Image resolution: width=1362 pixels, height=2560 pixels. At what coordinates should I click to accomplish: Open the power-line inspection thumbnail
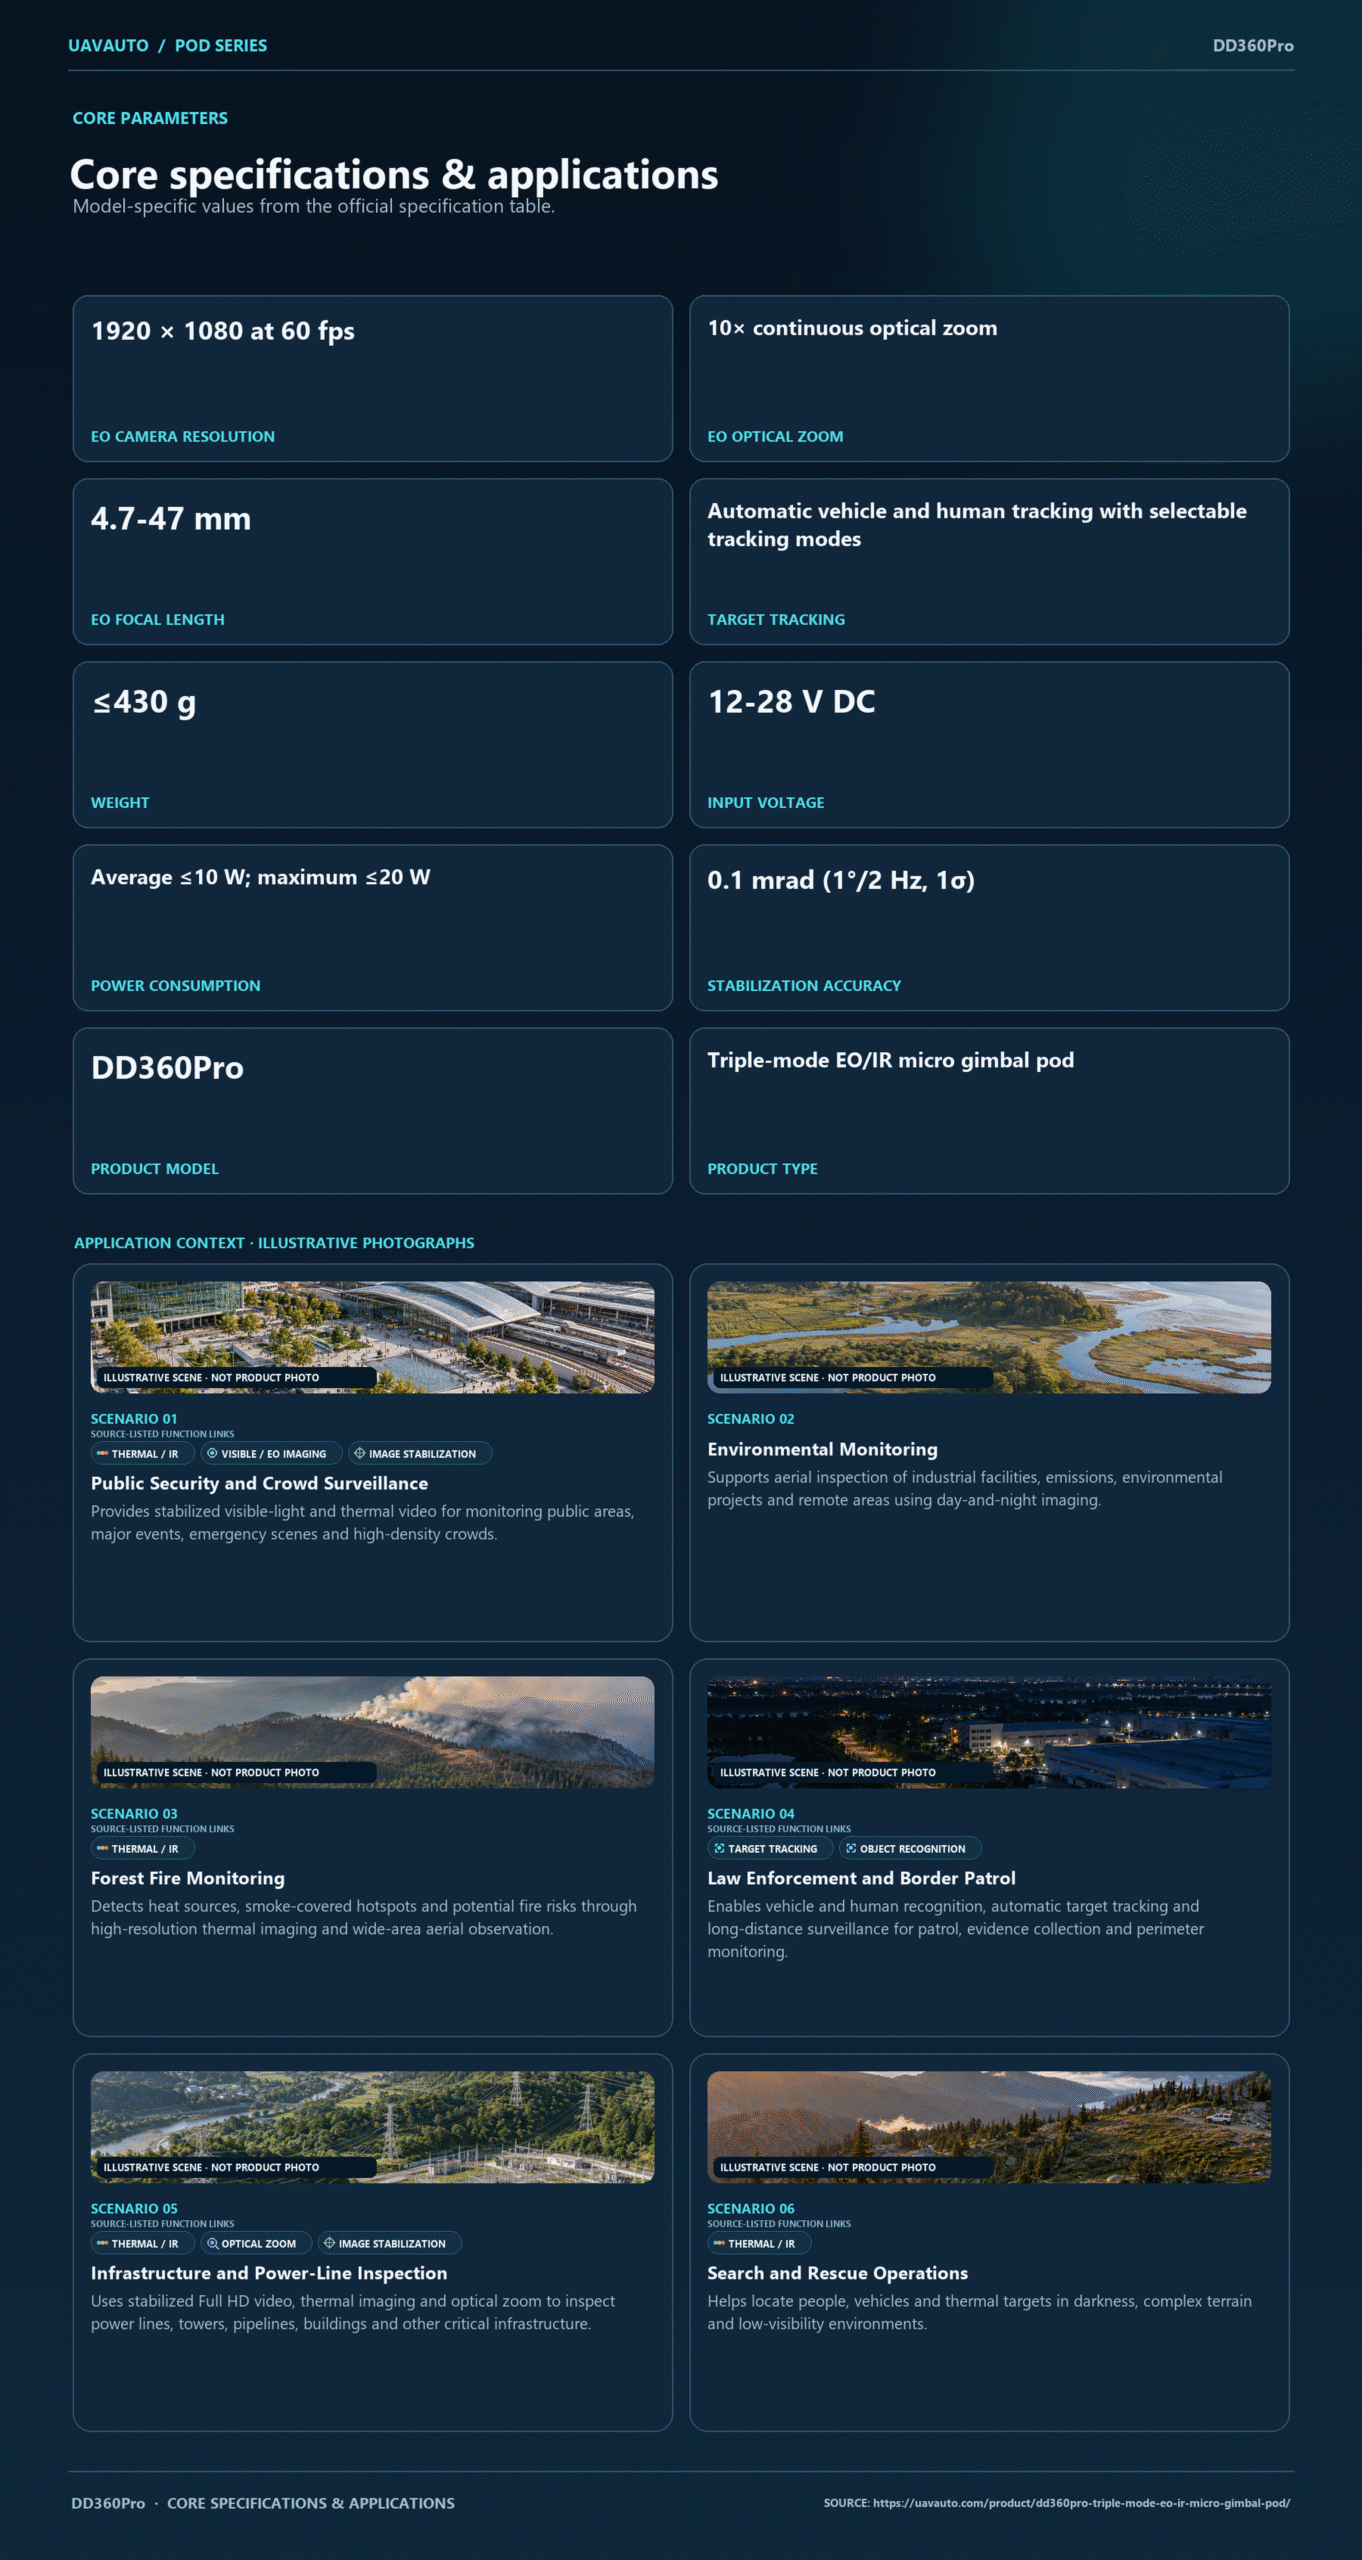pyautogui.click(x=373, y=2127)
